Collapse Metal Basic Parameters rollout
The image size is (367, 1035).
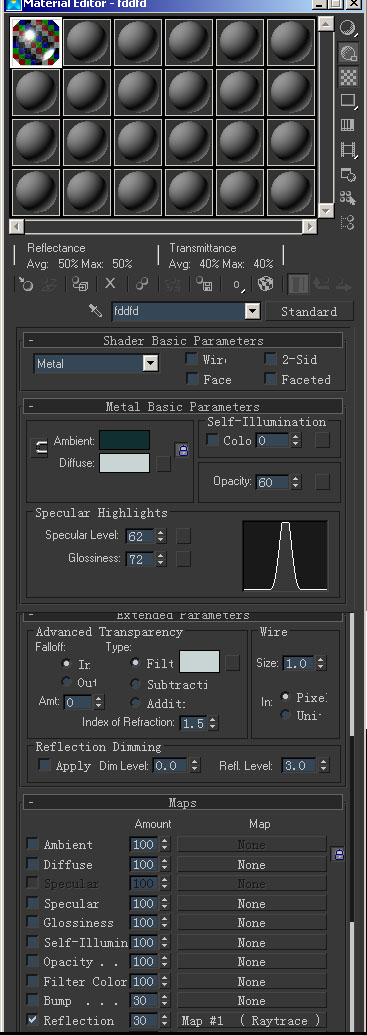(x=183, y=407)
